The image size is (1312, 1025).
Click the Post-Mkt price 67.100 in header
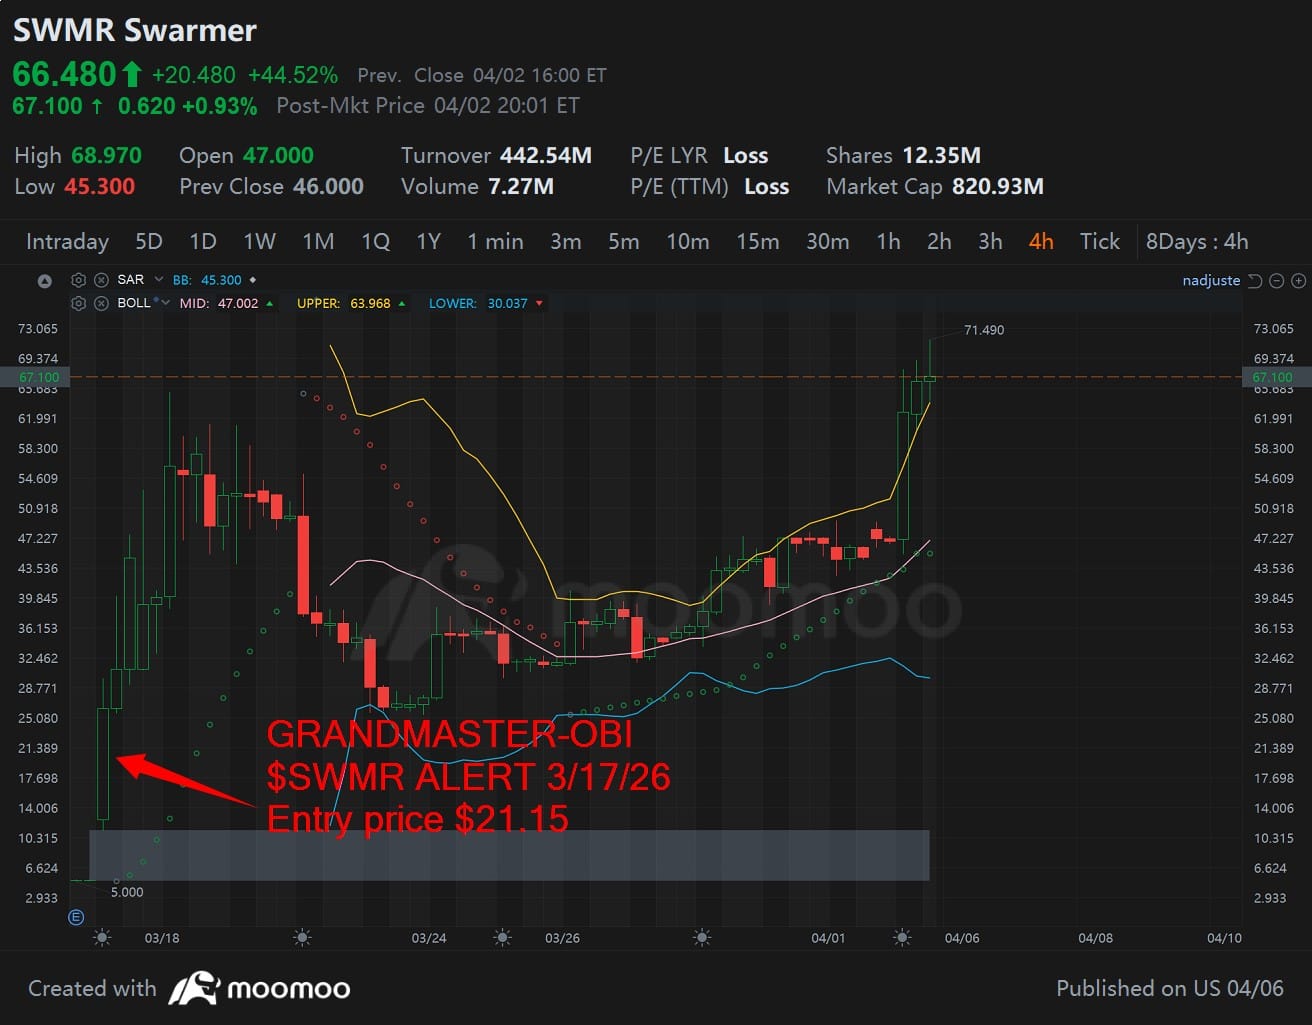coord(47,106)
